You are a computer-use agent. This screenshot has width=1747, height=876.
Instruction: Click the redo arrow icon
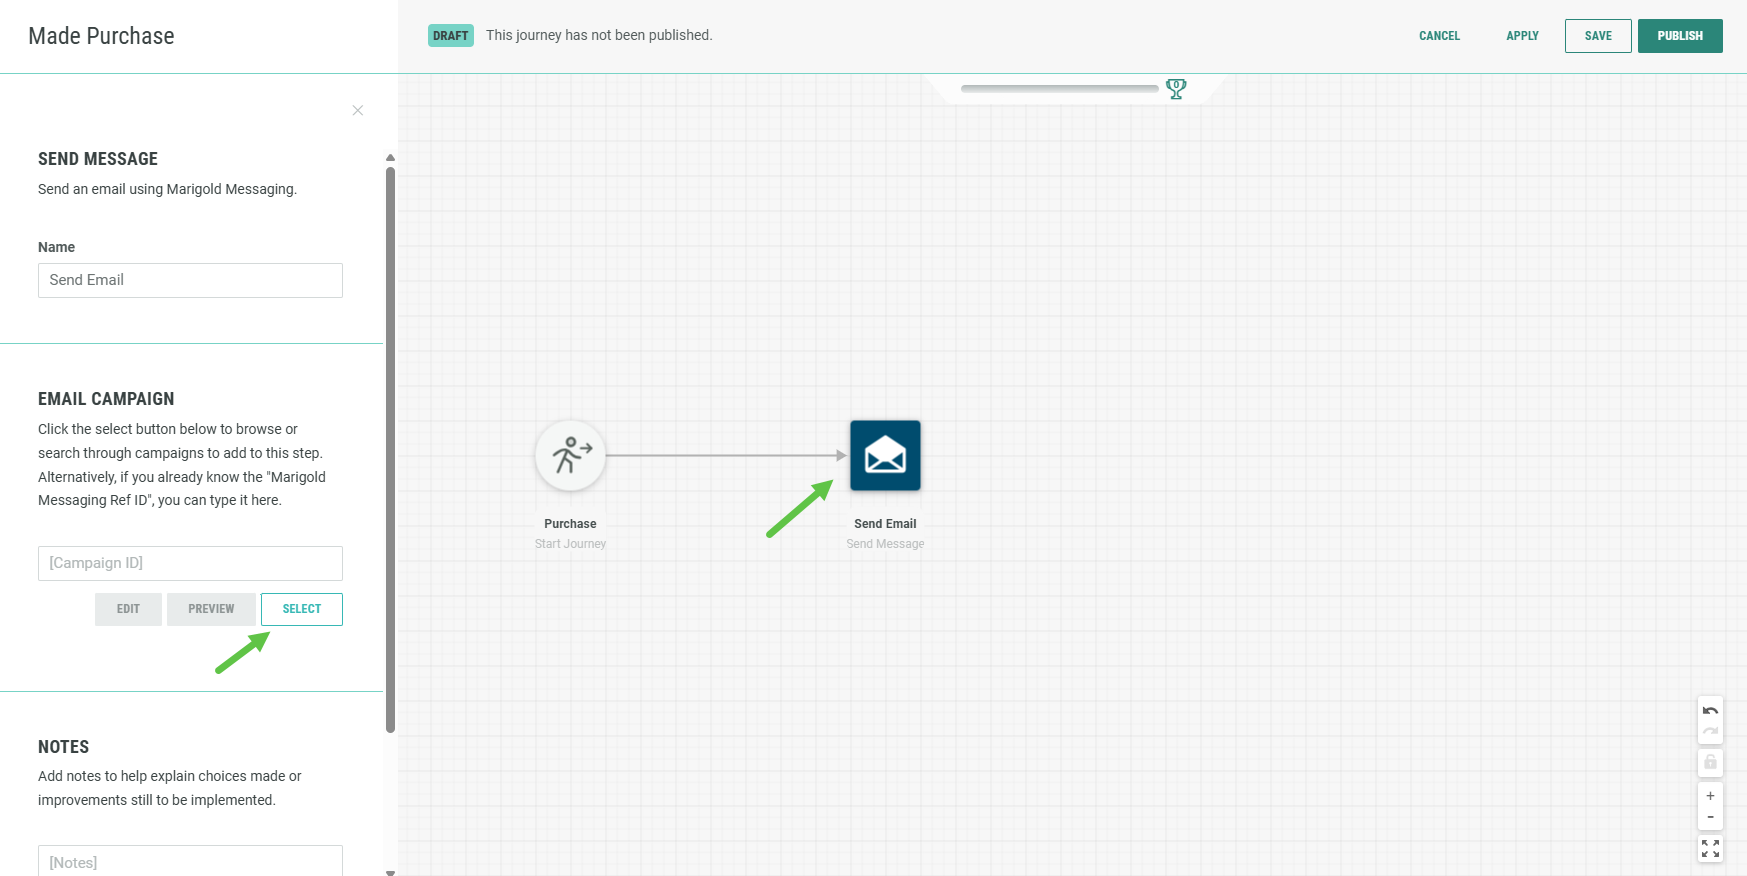click(x=1710, y=731)
